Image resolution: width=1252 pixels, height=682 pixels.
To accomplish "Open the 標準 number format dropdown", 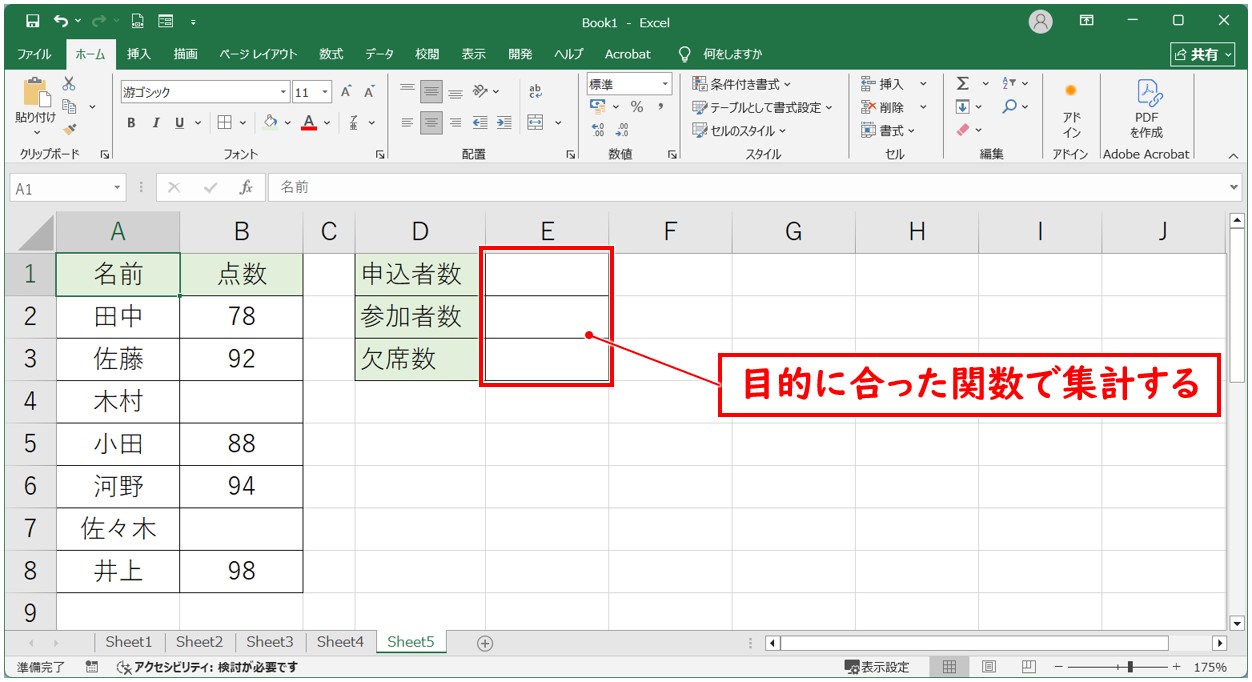I will tap(663, 83).
